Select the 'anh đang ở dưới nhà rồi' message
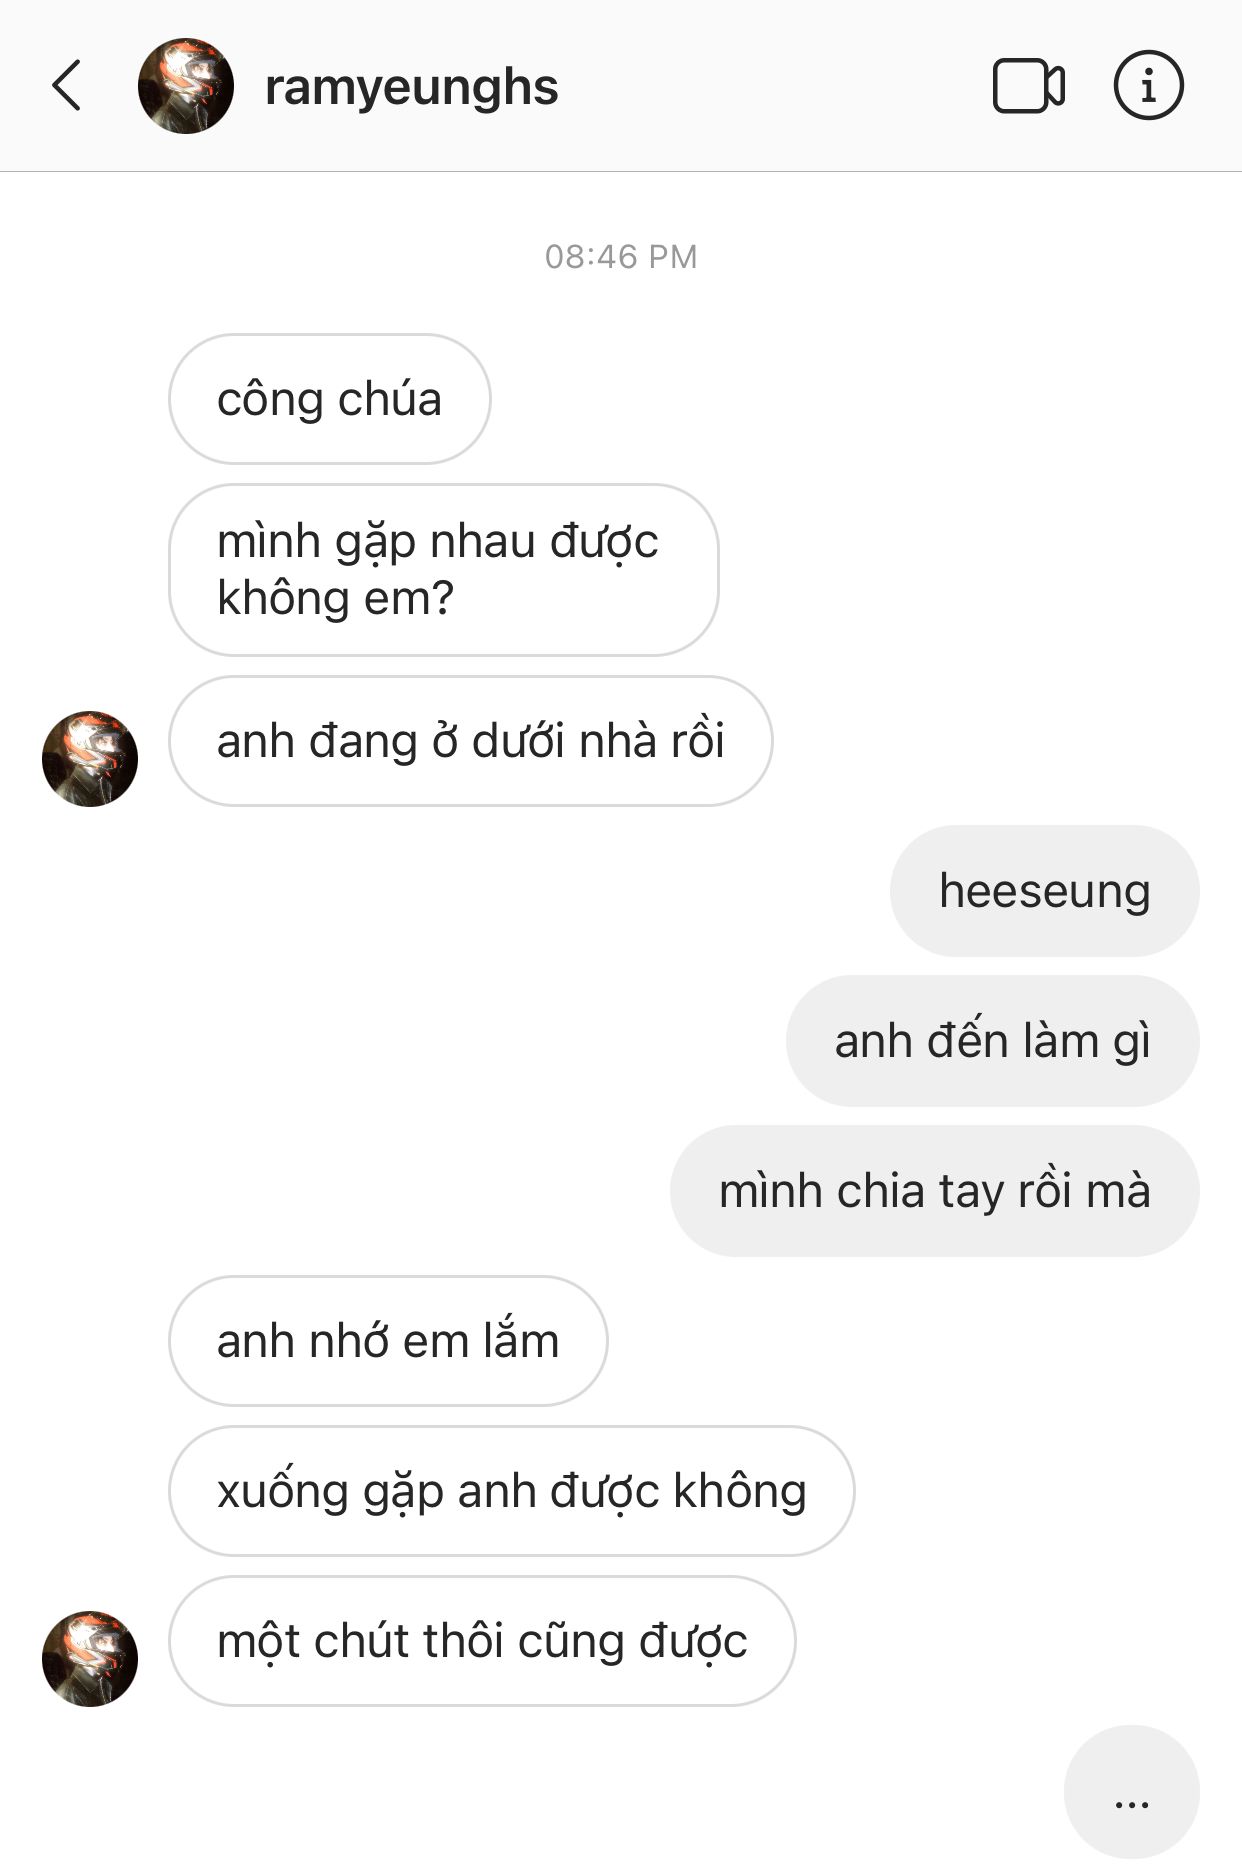Viewport: 1242px width, 1869px height. click(471, 741)
